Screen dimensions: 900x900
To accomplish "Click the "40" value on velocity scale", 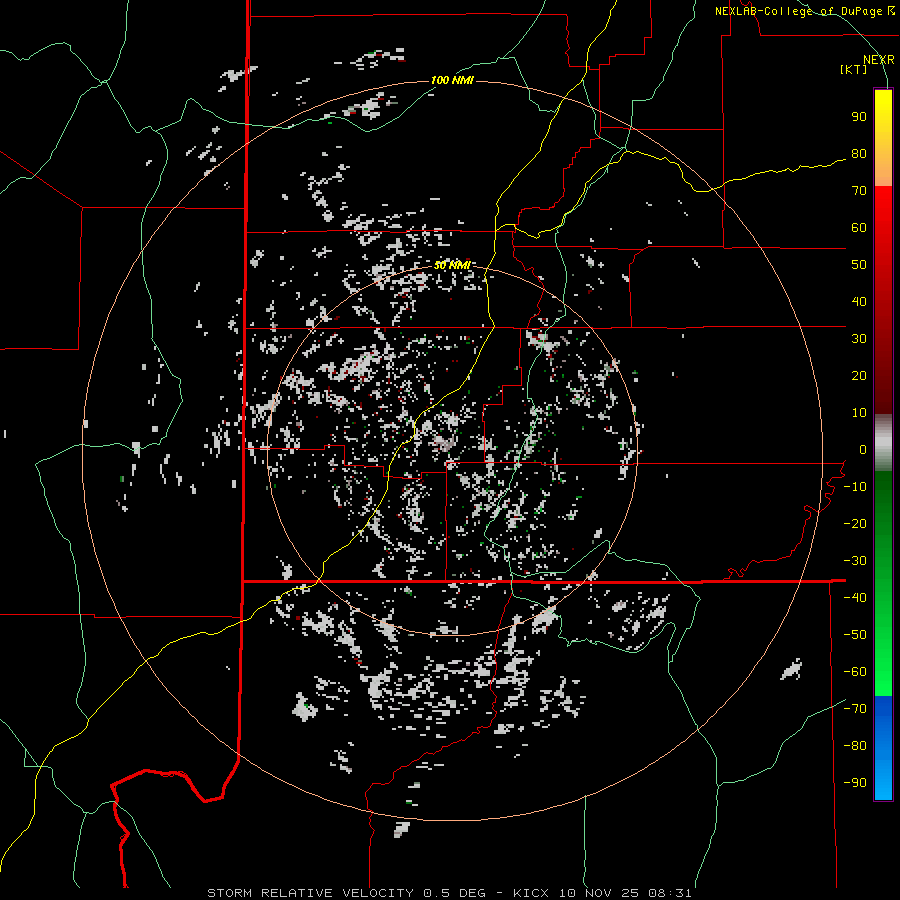I will (859, 302).
